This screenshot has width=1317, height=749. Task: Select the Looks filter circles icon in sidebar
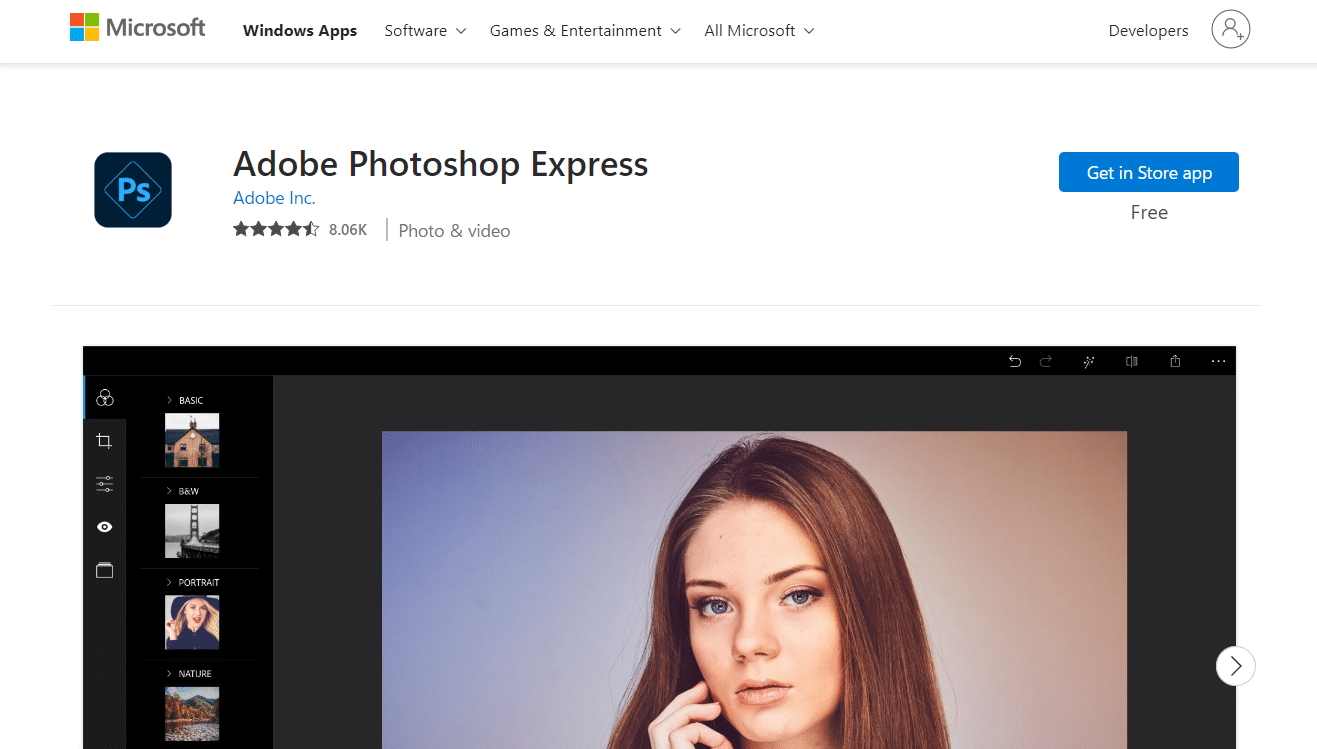click(105, 397)
